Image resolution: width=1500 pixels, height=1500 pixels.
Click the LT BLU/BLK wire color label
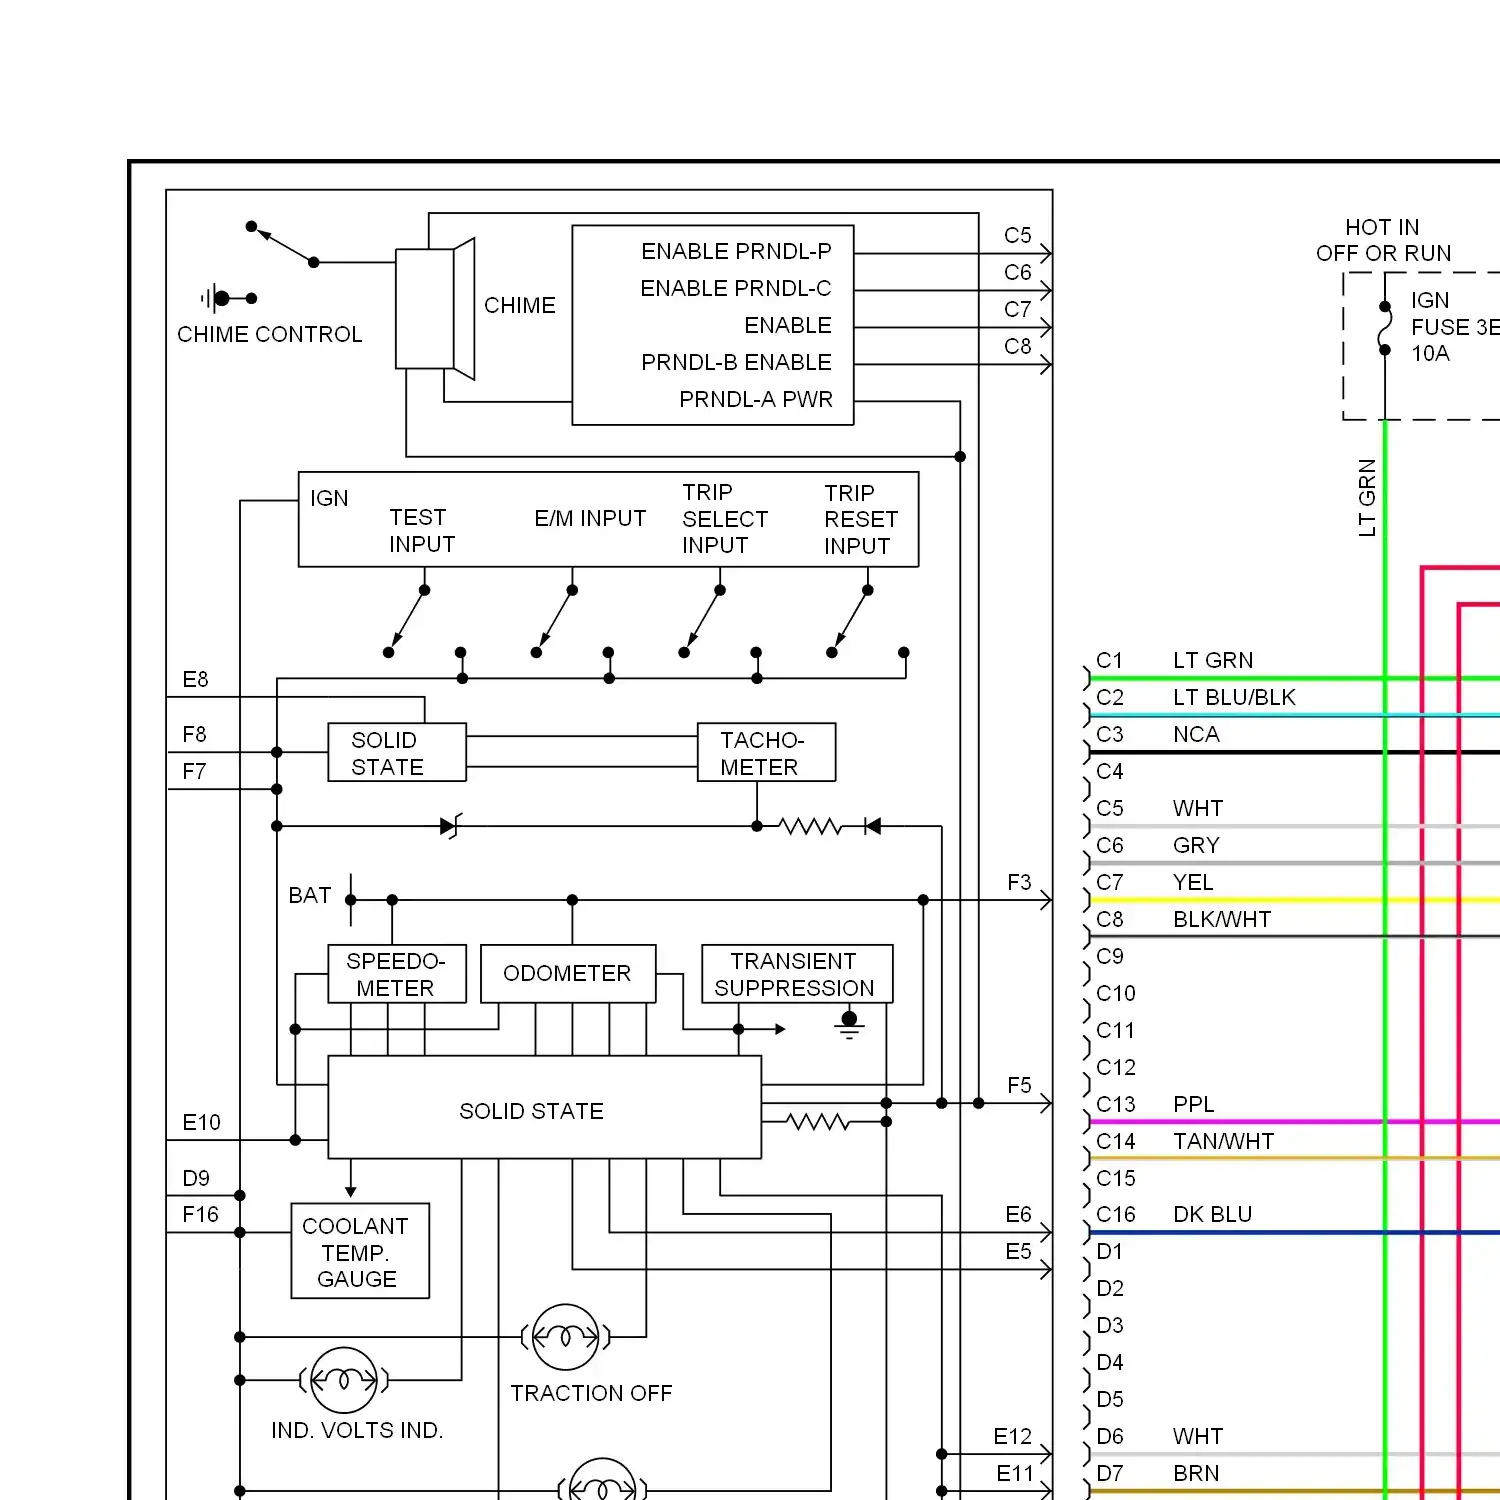pos(1234,697)
